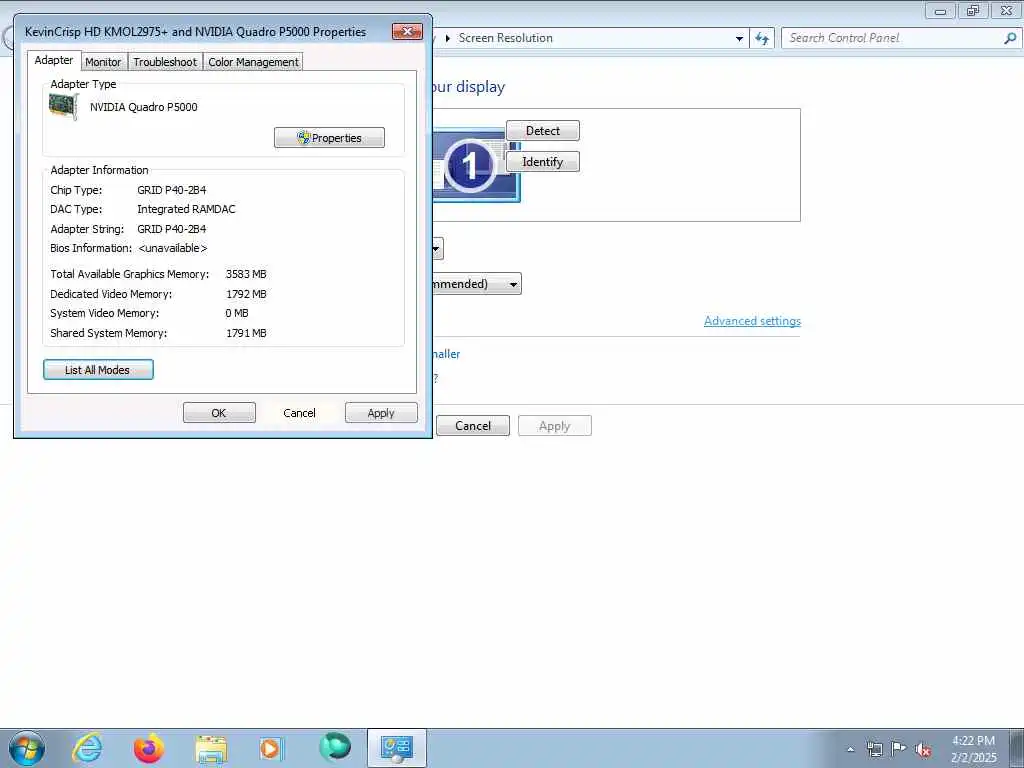Click the text size link ending 'naller'
The image size is (1024, 768).
coord(446,354)
